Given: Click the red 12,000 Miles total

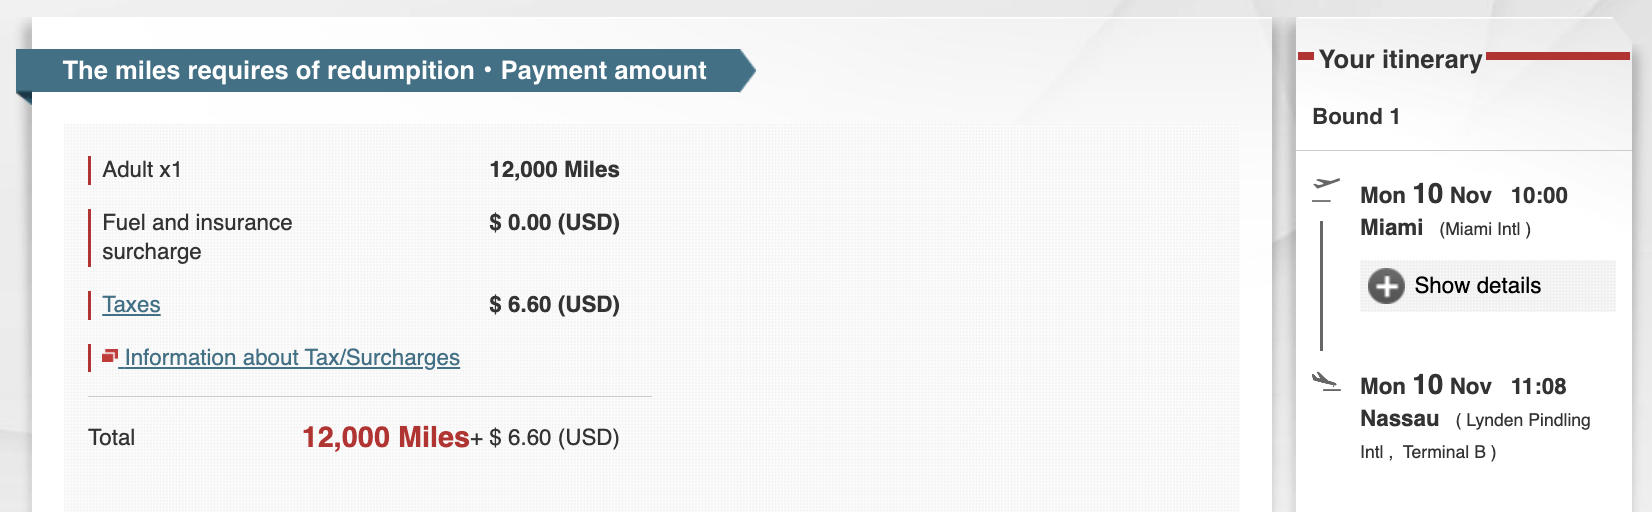Looking at the screenshot, I should [385, 437].
